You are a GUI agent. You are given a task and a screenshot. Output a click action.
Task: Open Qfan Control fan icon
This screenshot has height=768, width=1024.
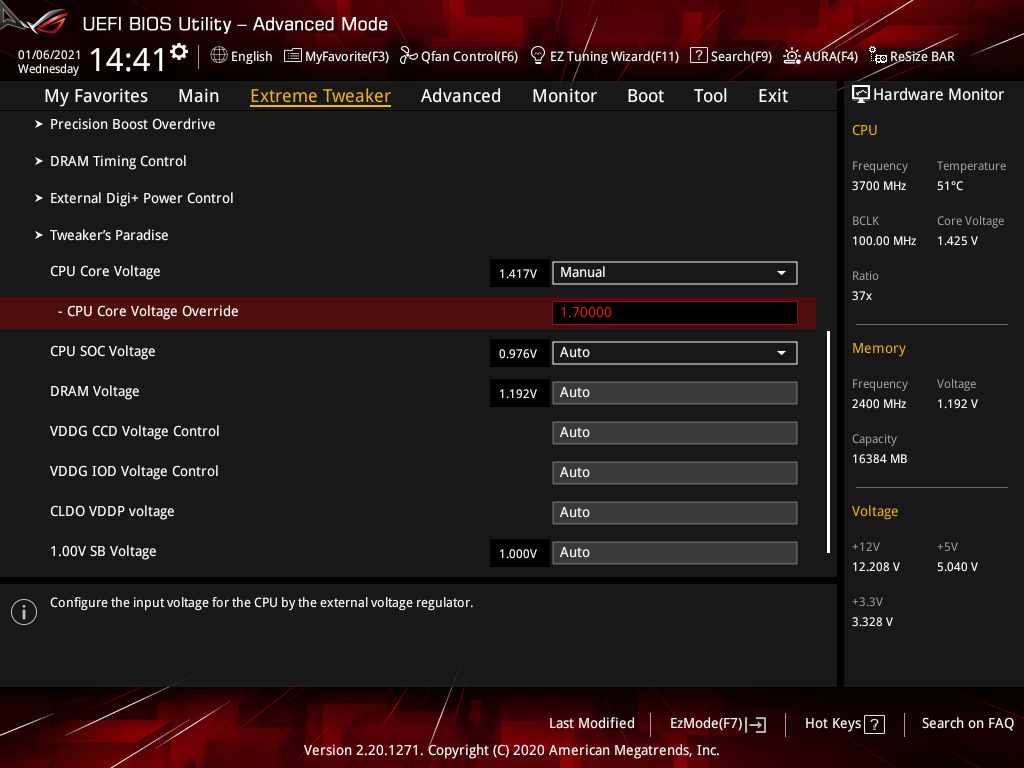click(x=408, y=56)
